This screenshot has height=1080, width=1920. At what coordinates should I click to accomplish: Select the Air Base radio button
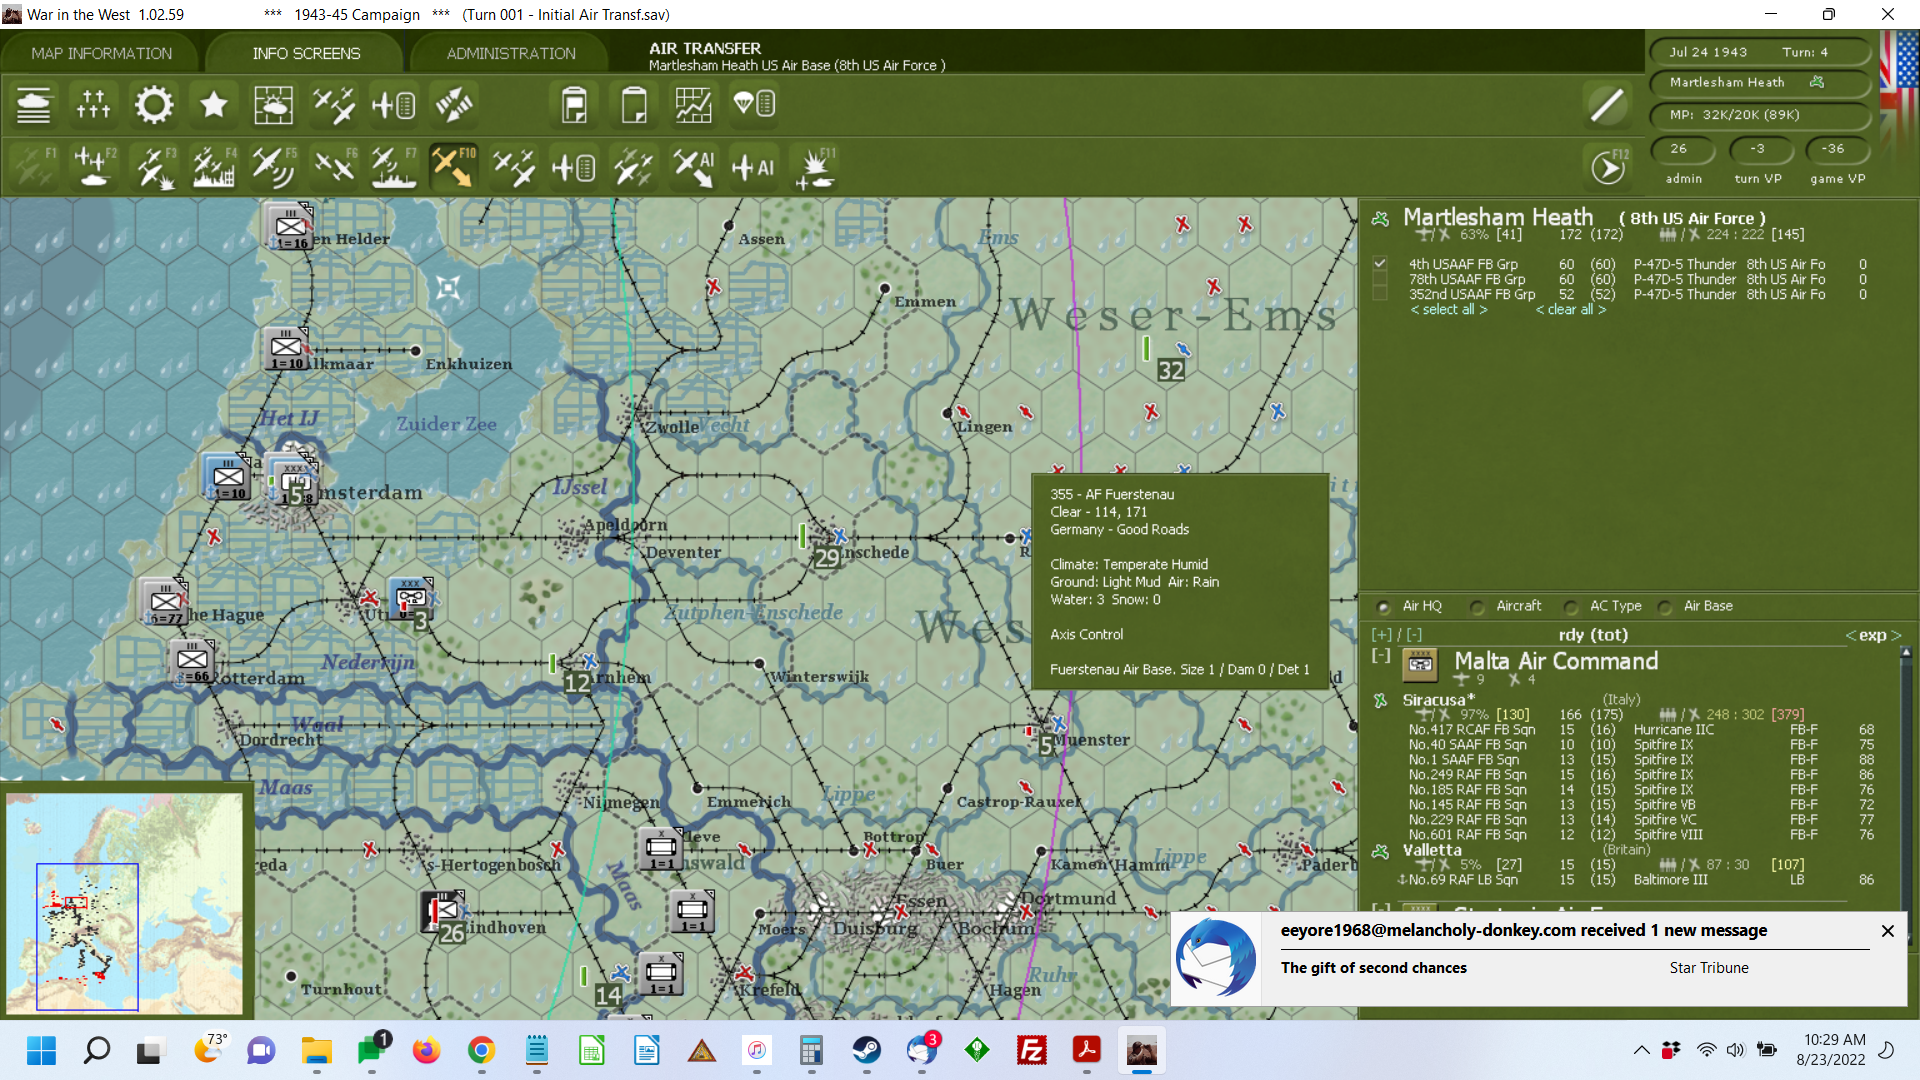click(1665, 607)
